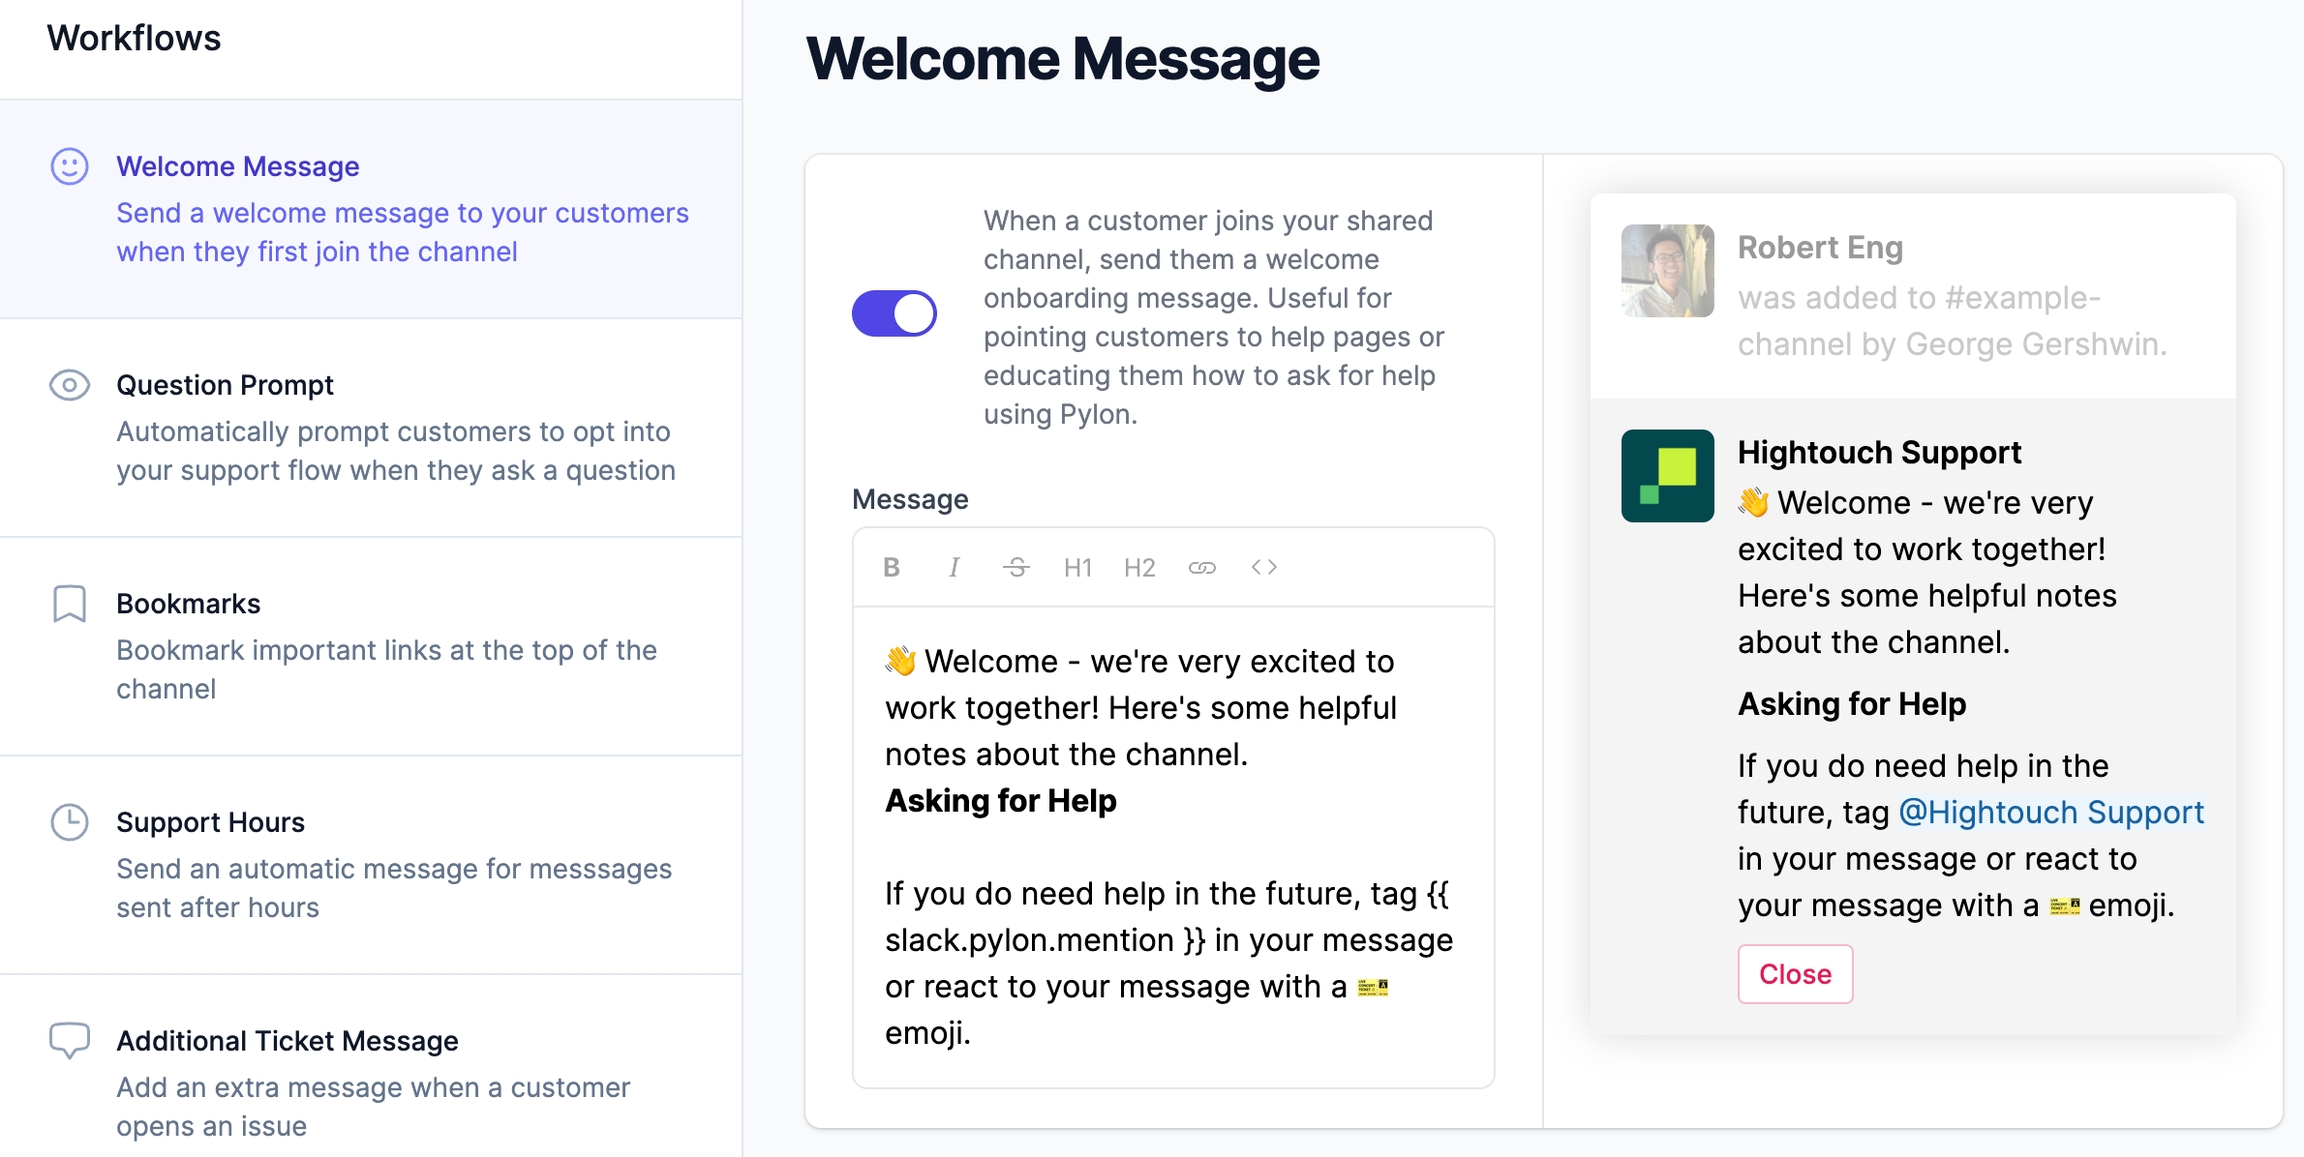This screenshot has height=1157, width=2304.
Task: Click the Italic formatting icon
Action: (x=954, y=568)
